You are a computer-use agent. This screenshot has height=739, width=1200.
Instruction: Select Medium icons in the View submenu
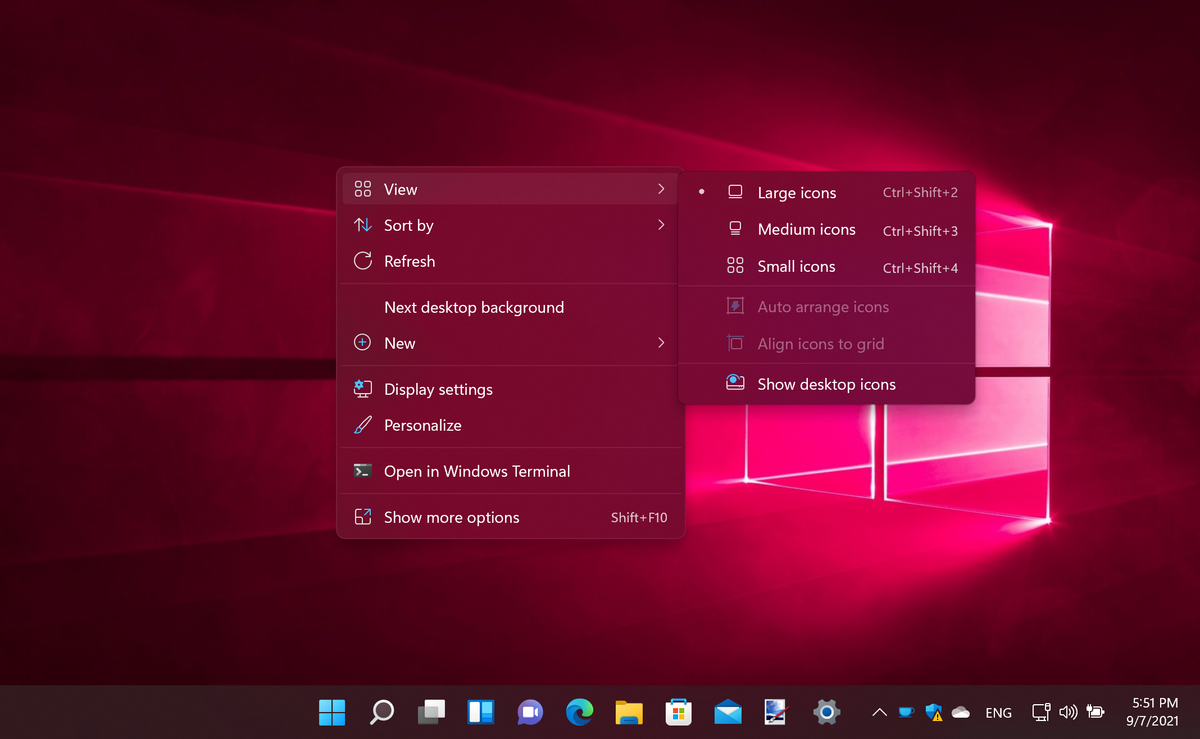[806, 229]
